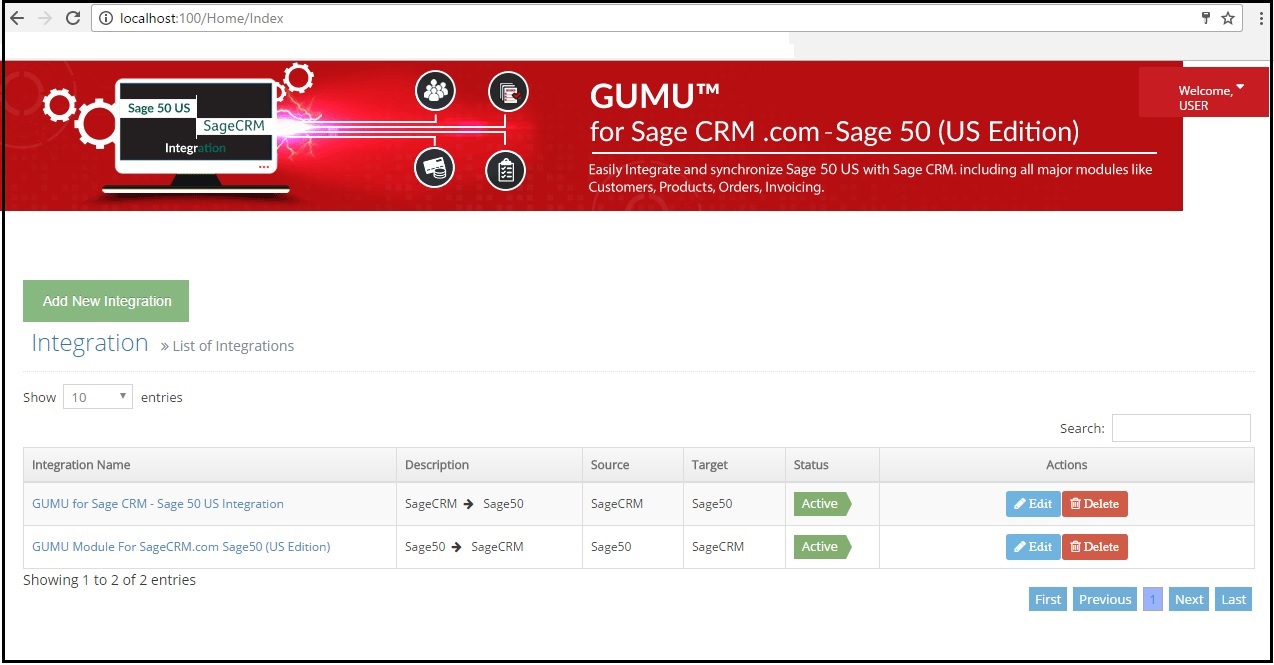Click the site information icon in address bar
The height and width of the screenshot is (665, 1274).
coord(106,18)
